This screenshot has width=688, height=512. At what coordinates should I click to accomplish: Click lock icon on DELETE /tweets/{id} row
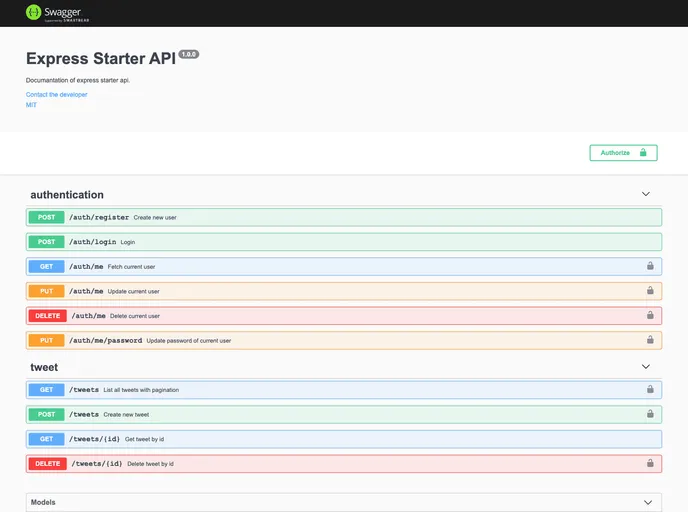(650, 462)
